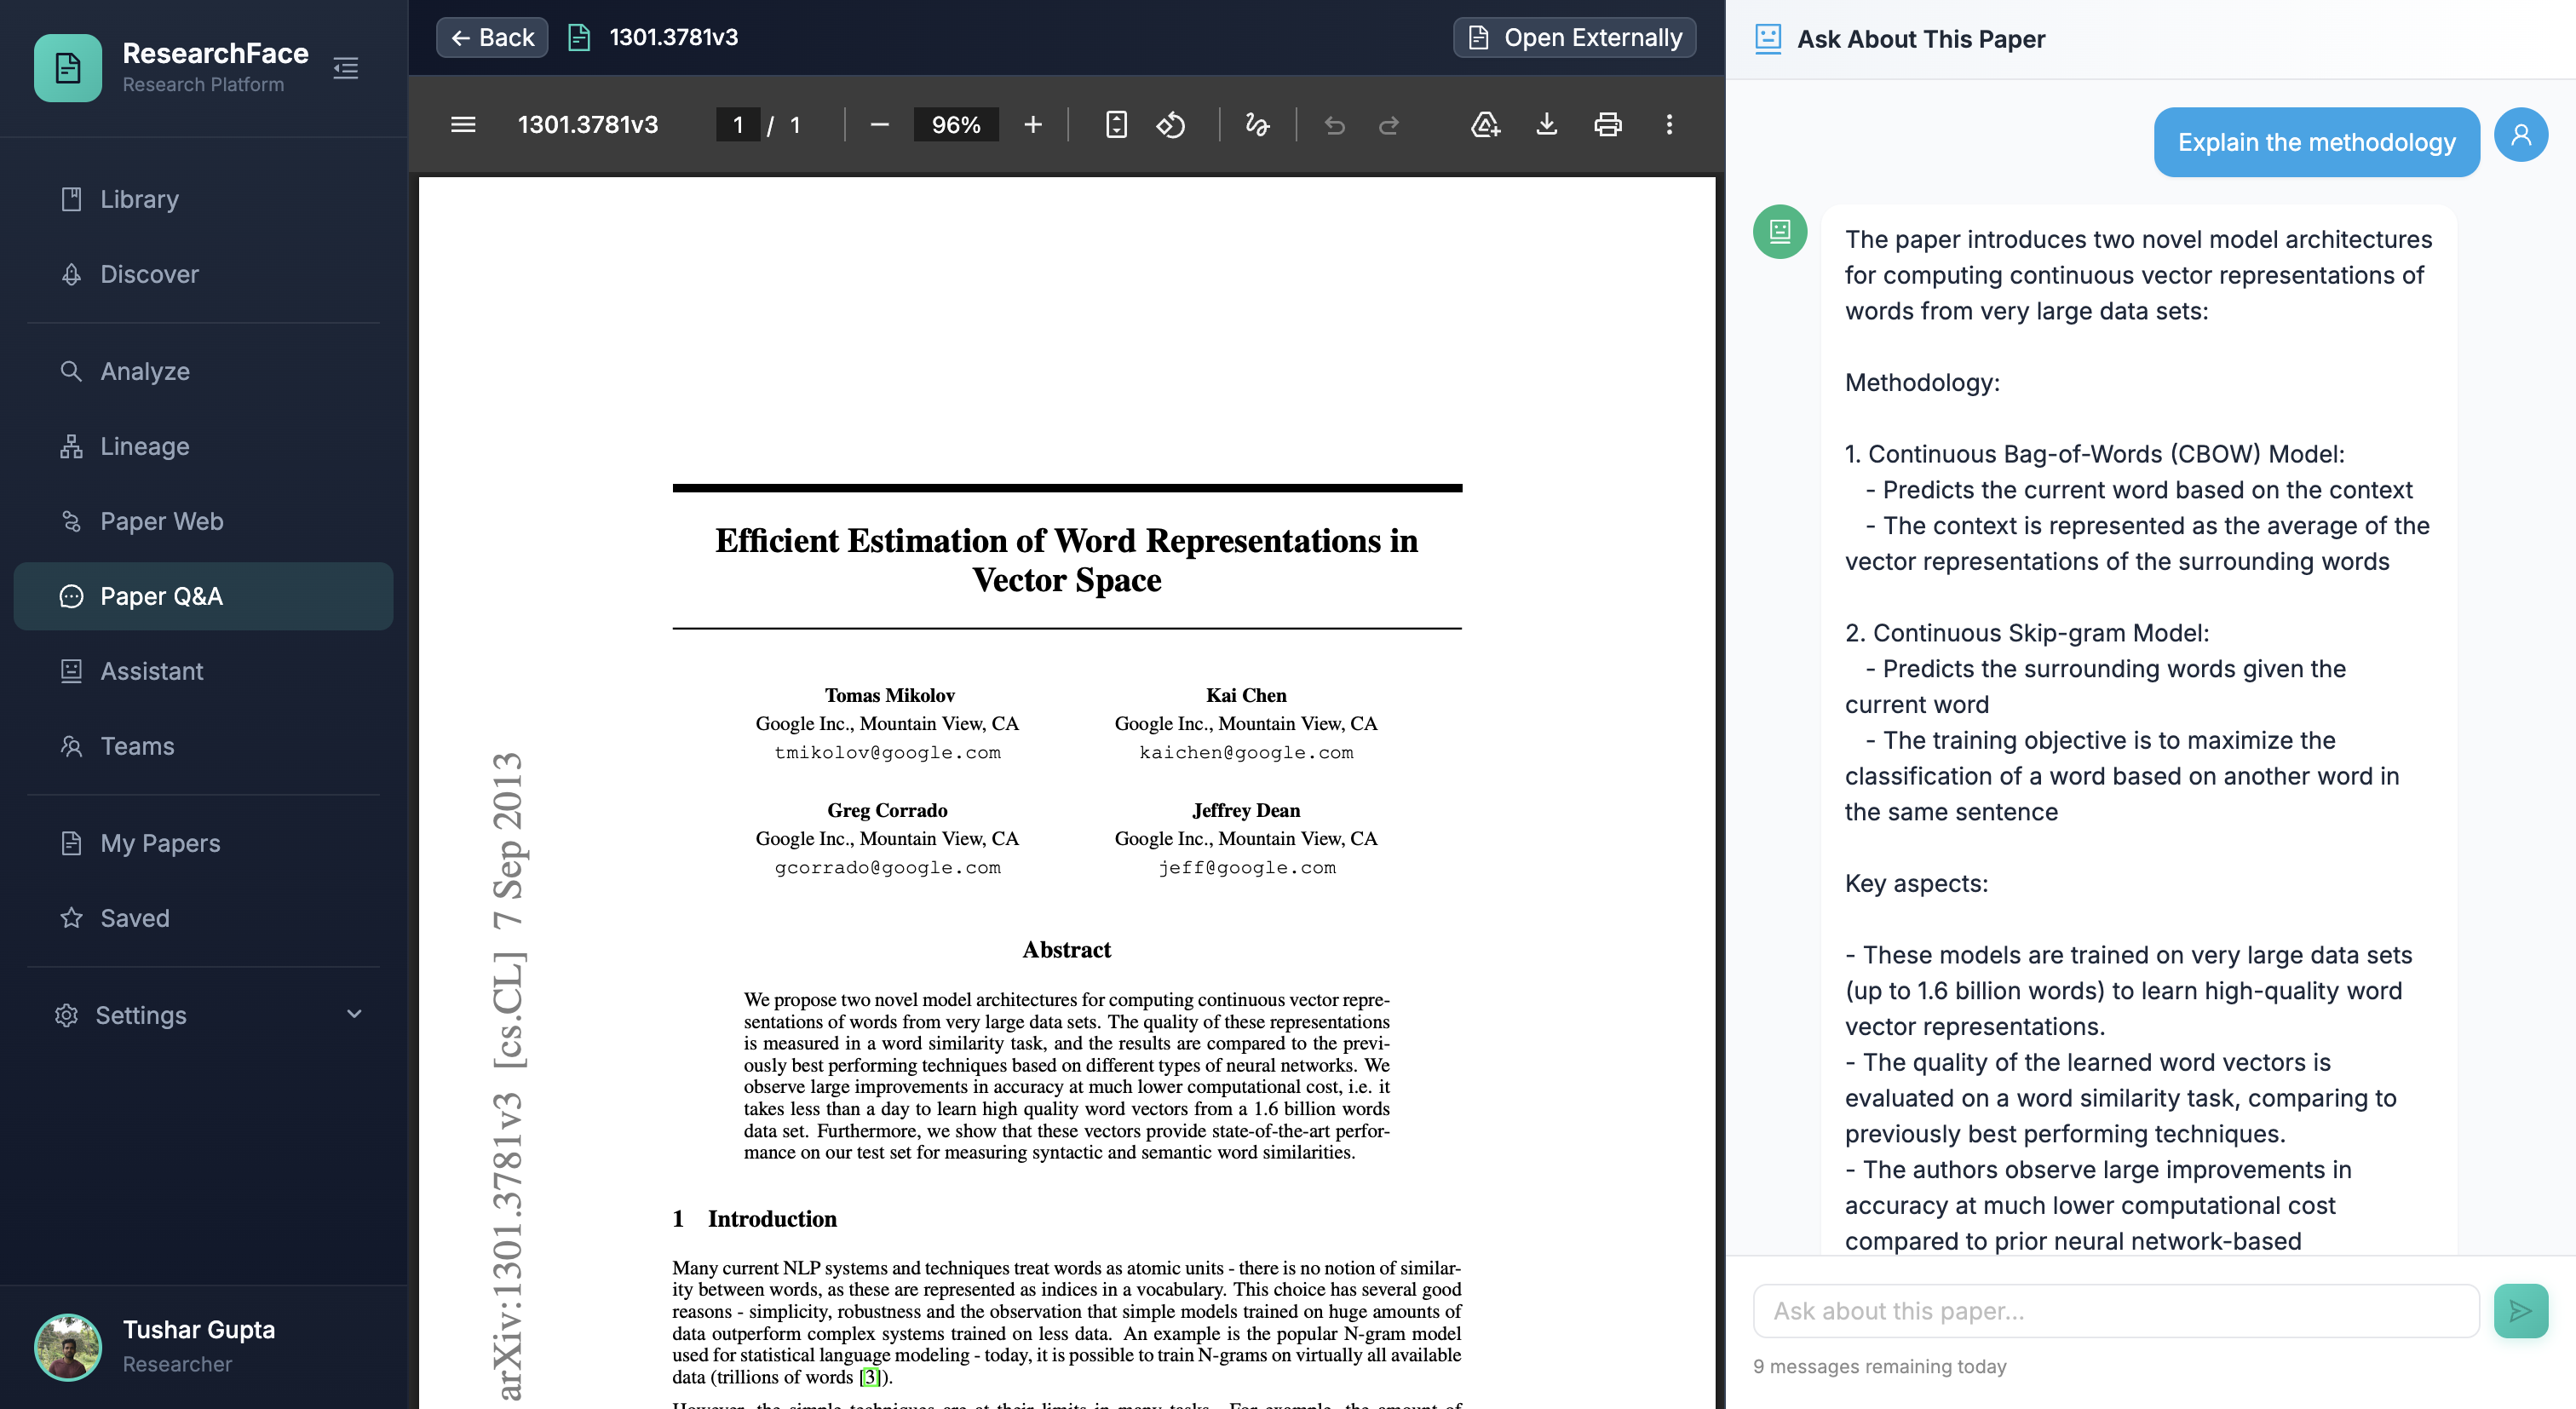Download the PDF
2576x1409 pixels.
[x=1546, y=124]
